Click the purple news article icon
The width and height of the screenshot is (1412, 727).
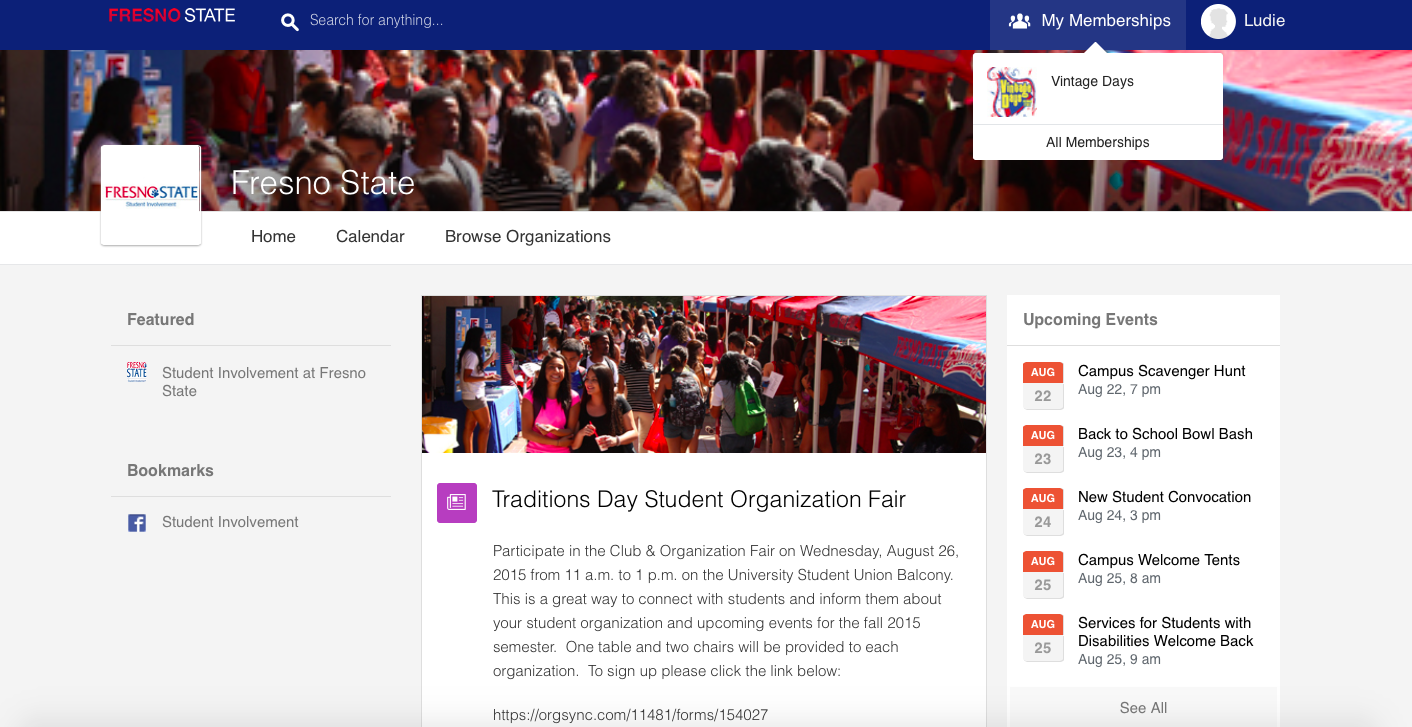456,502
